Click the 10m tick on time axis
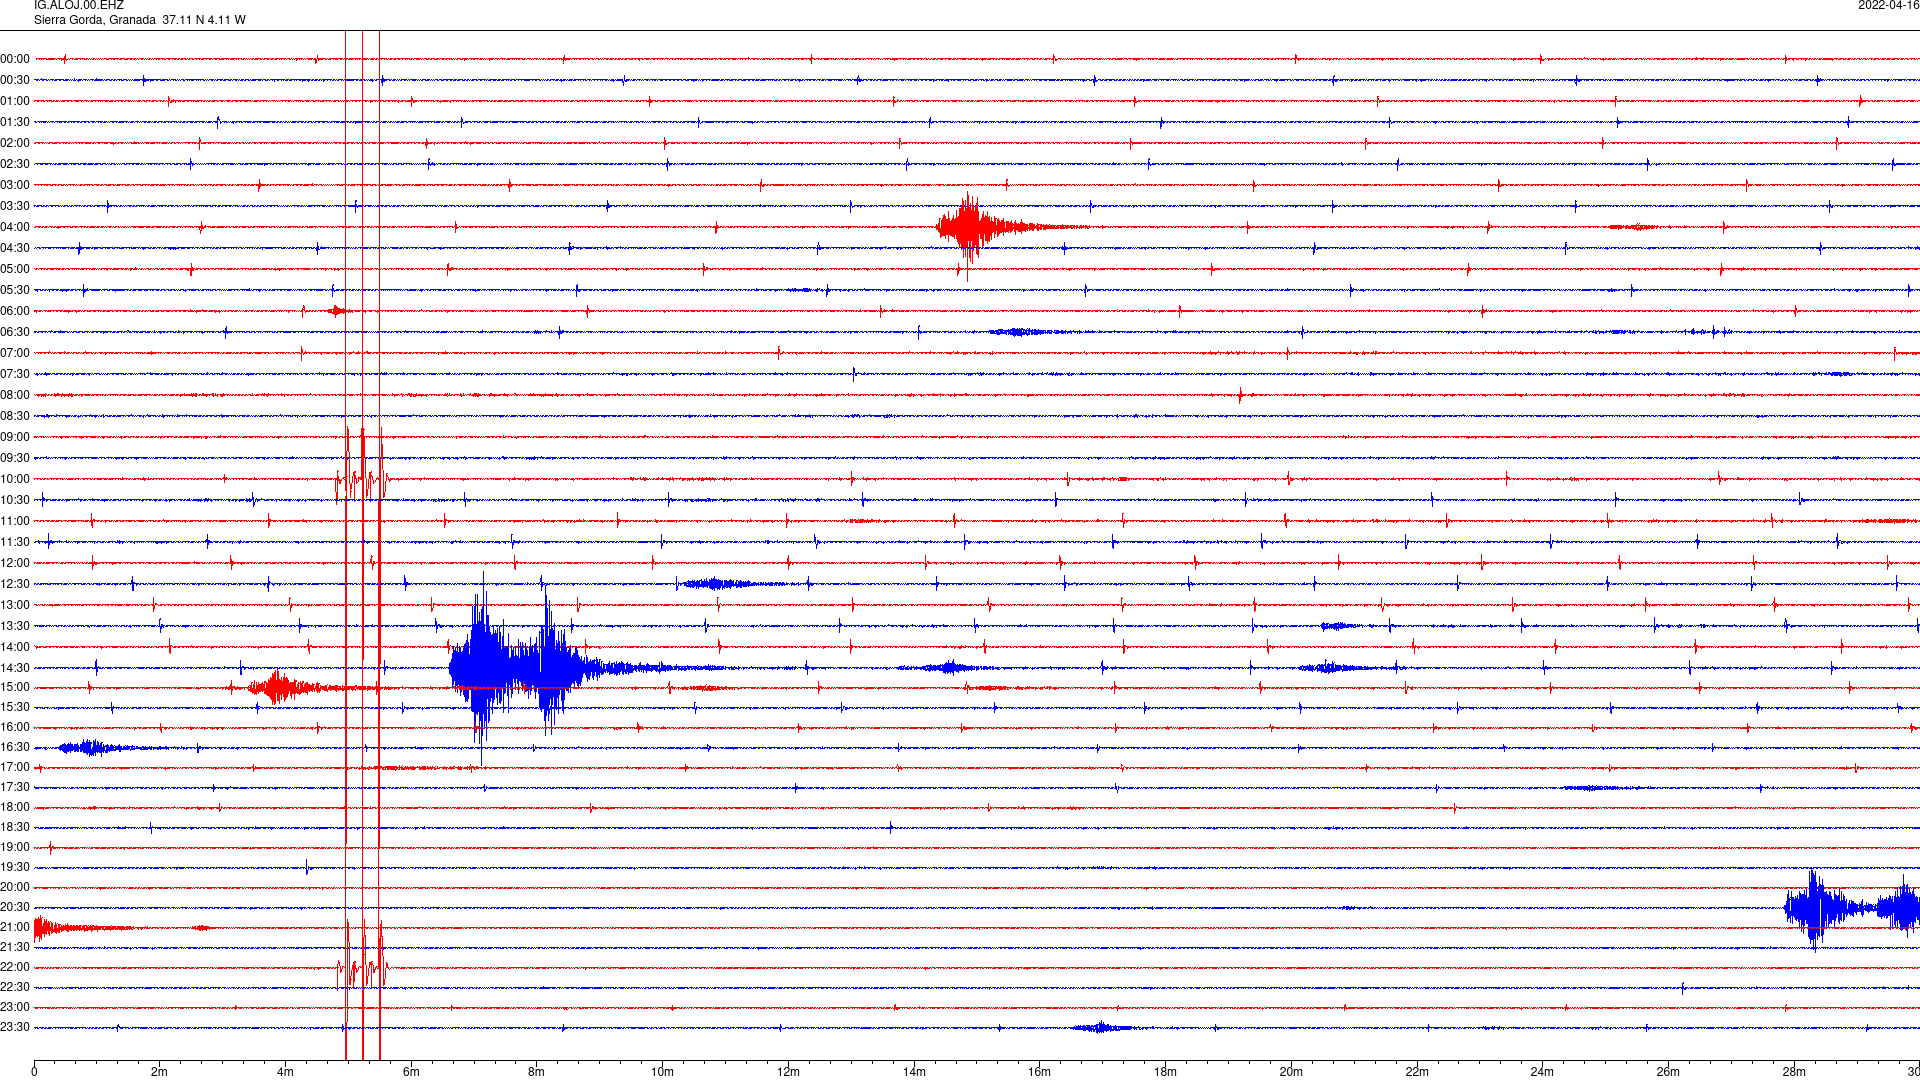The image size is (1920, 1080). (x=662, y=1072)
